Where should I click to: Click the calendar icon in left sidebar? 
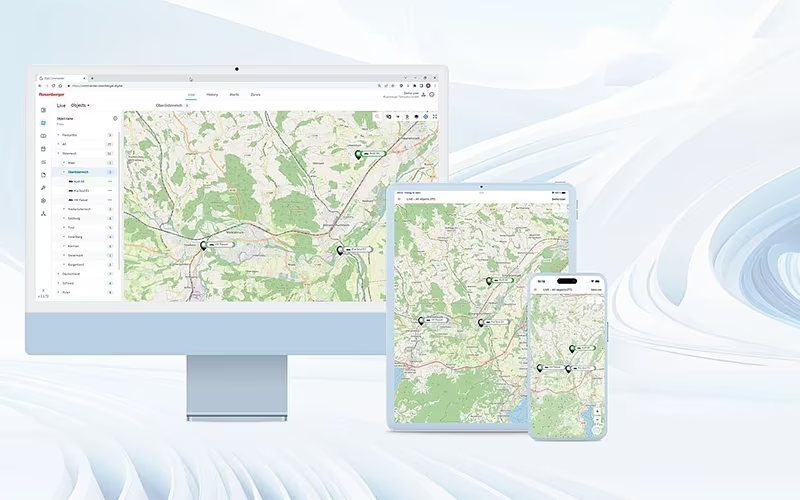[x=43, y=149]
